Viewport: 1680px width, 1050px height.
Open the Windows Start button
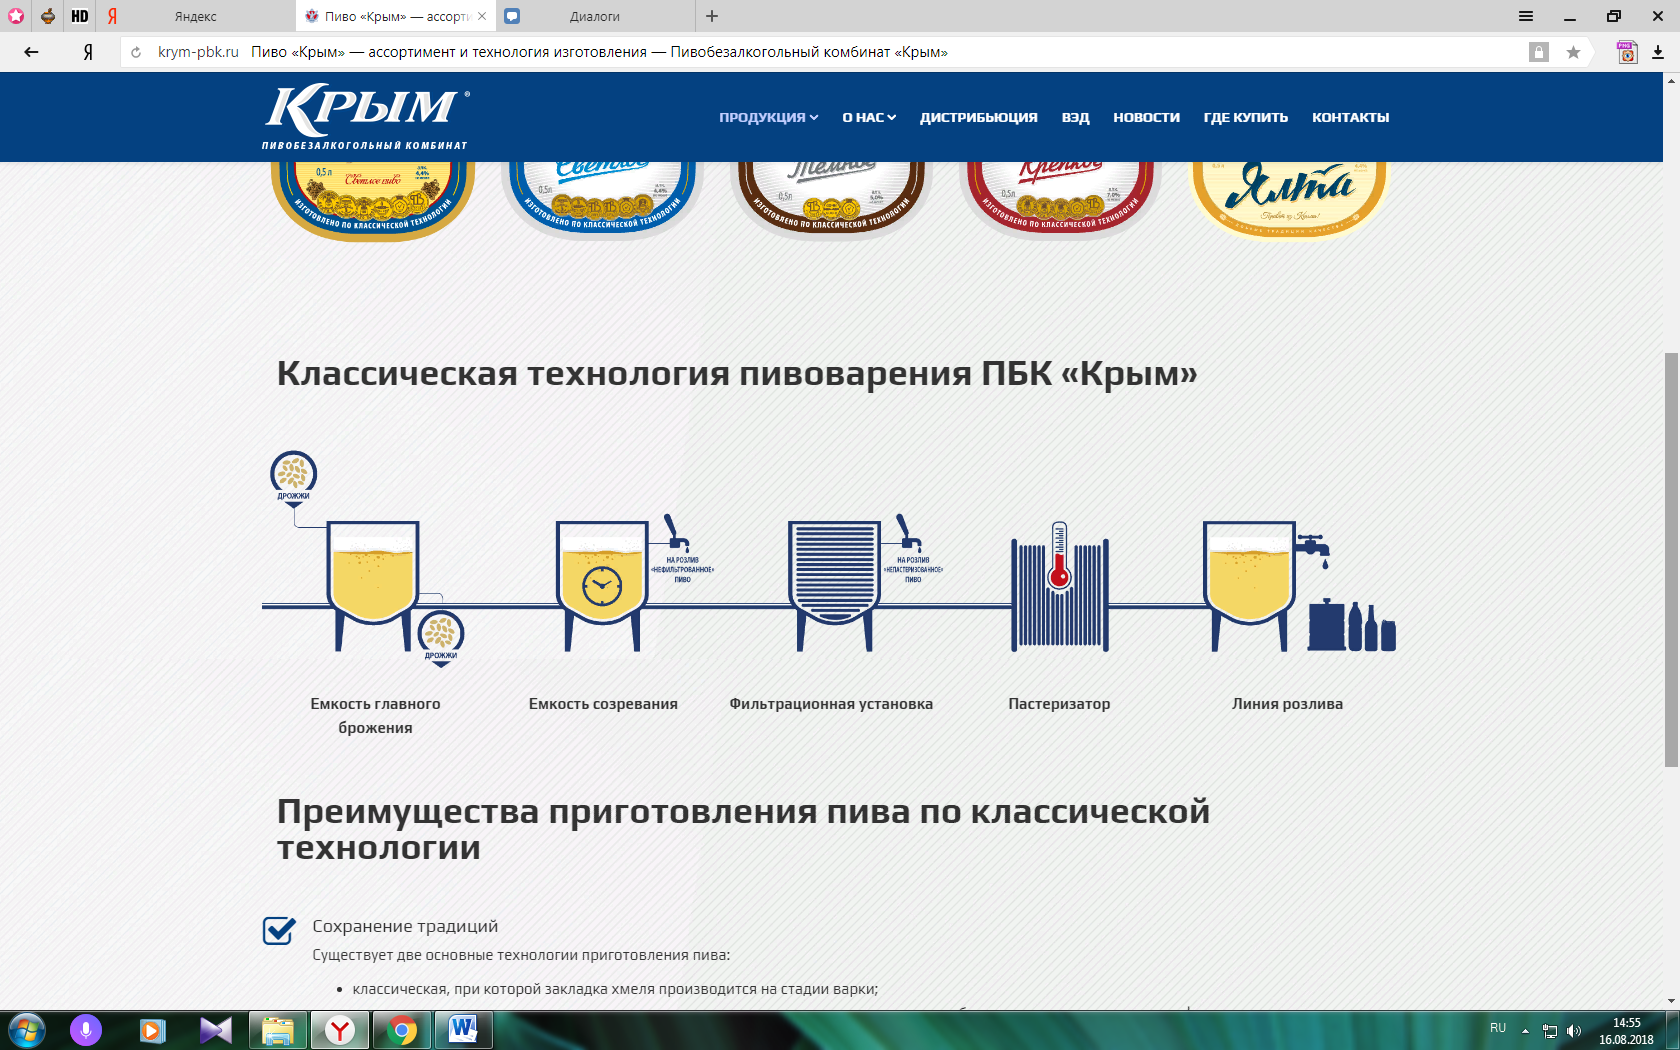coord(26,1030)
